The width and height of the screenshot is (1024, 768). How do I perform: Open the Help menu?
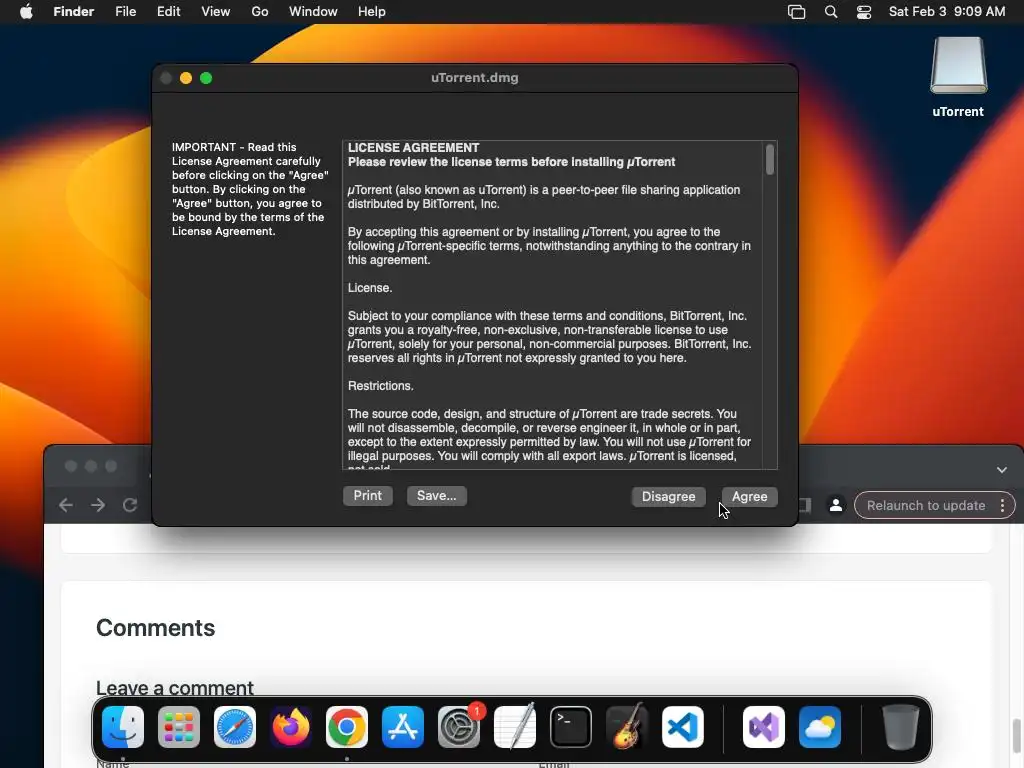372,12
